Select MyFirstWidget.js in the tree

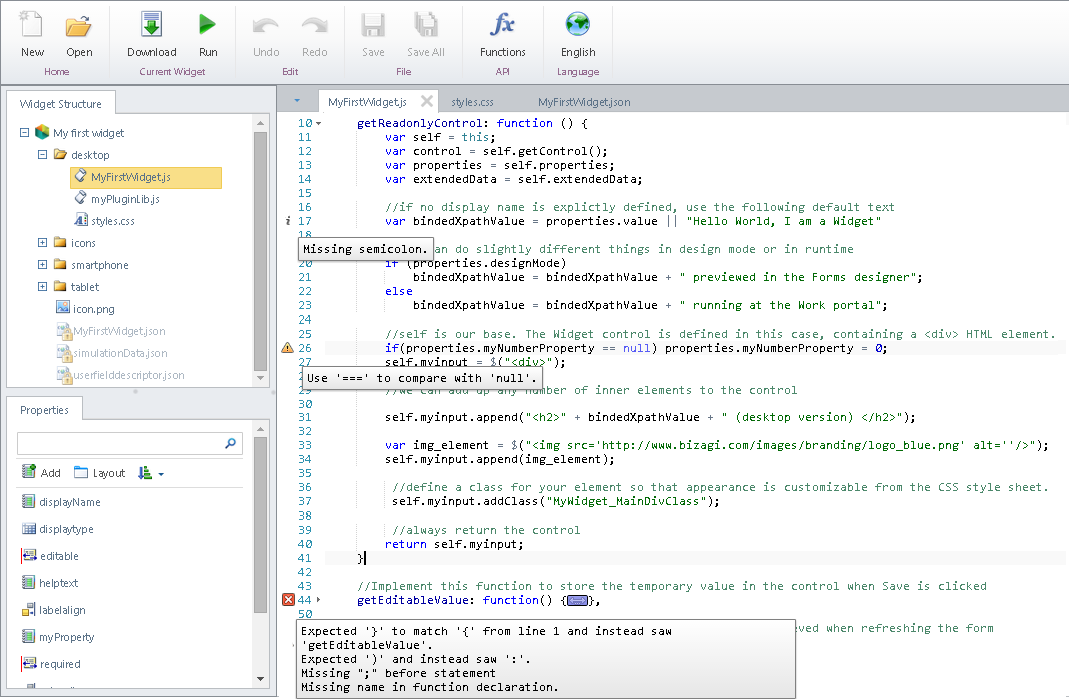click(x=146, y=177)
